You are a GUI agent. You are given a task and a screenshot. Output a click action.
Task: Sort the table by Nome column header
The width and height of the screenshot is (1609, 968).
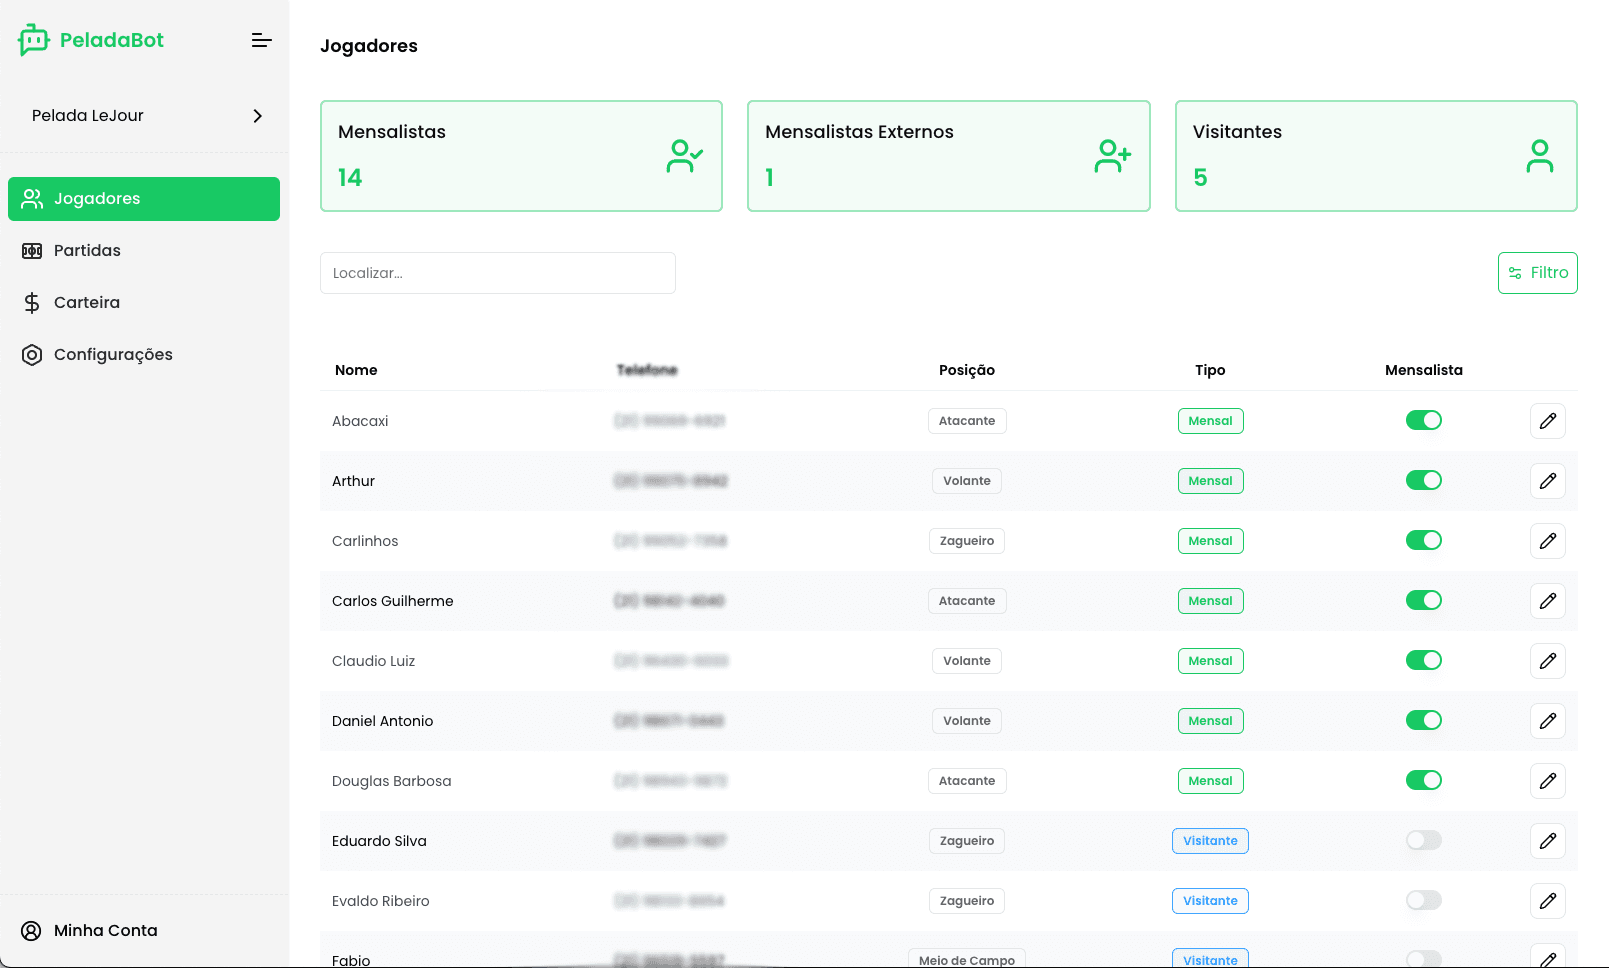(356, 370)
